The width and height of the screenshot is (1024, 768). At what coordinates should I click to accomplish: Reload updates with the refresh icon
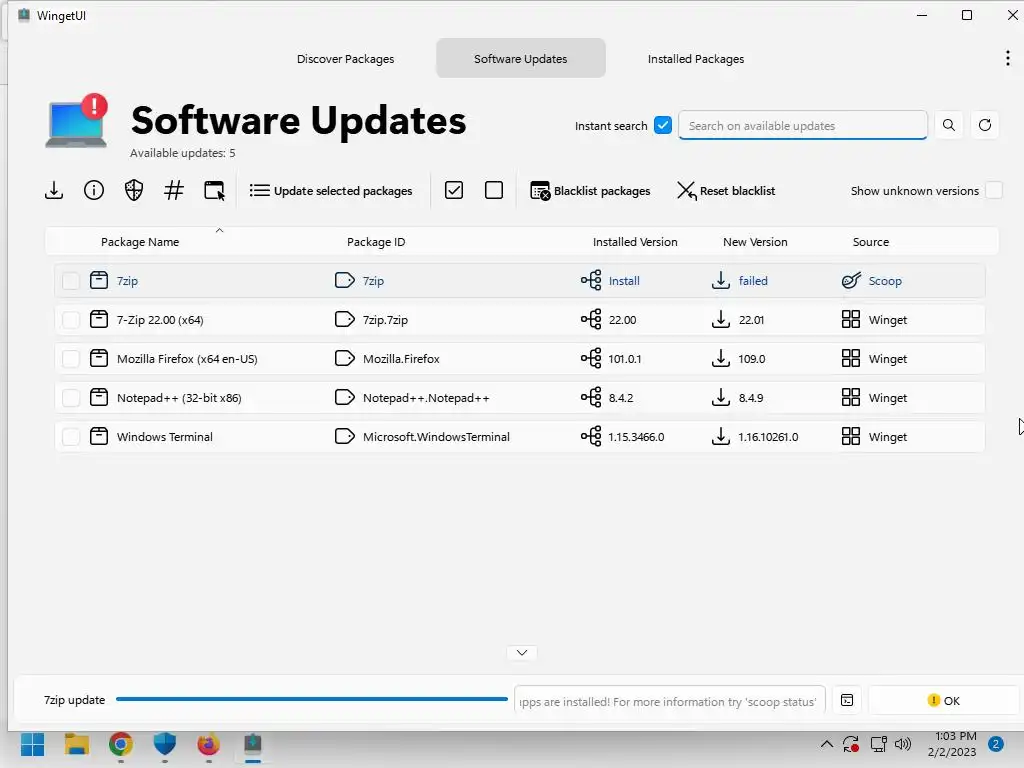[x=985, y=125]
